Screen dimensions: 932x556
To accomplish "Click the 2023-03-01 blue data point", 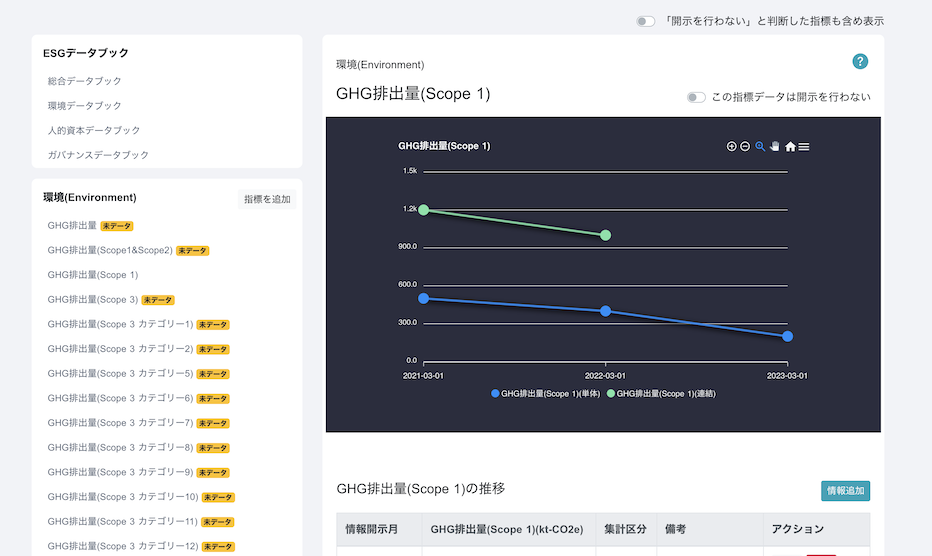I will click(788, 336).
